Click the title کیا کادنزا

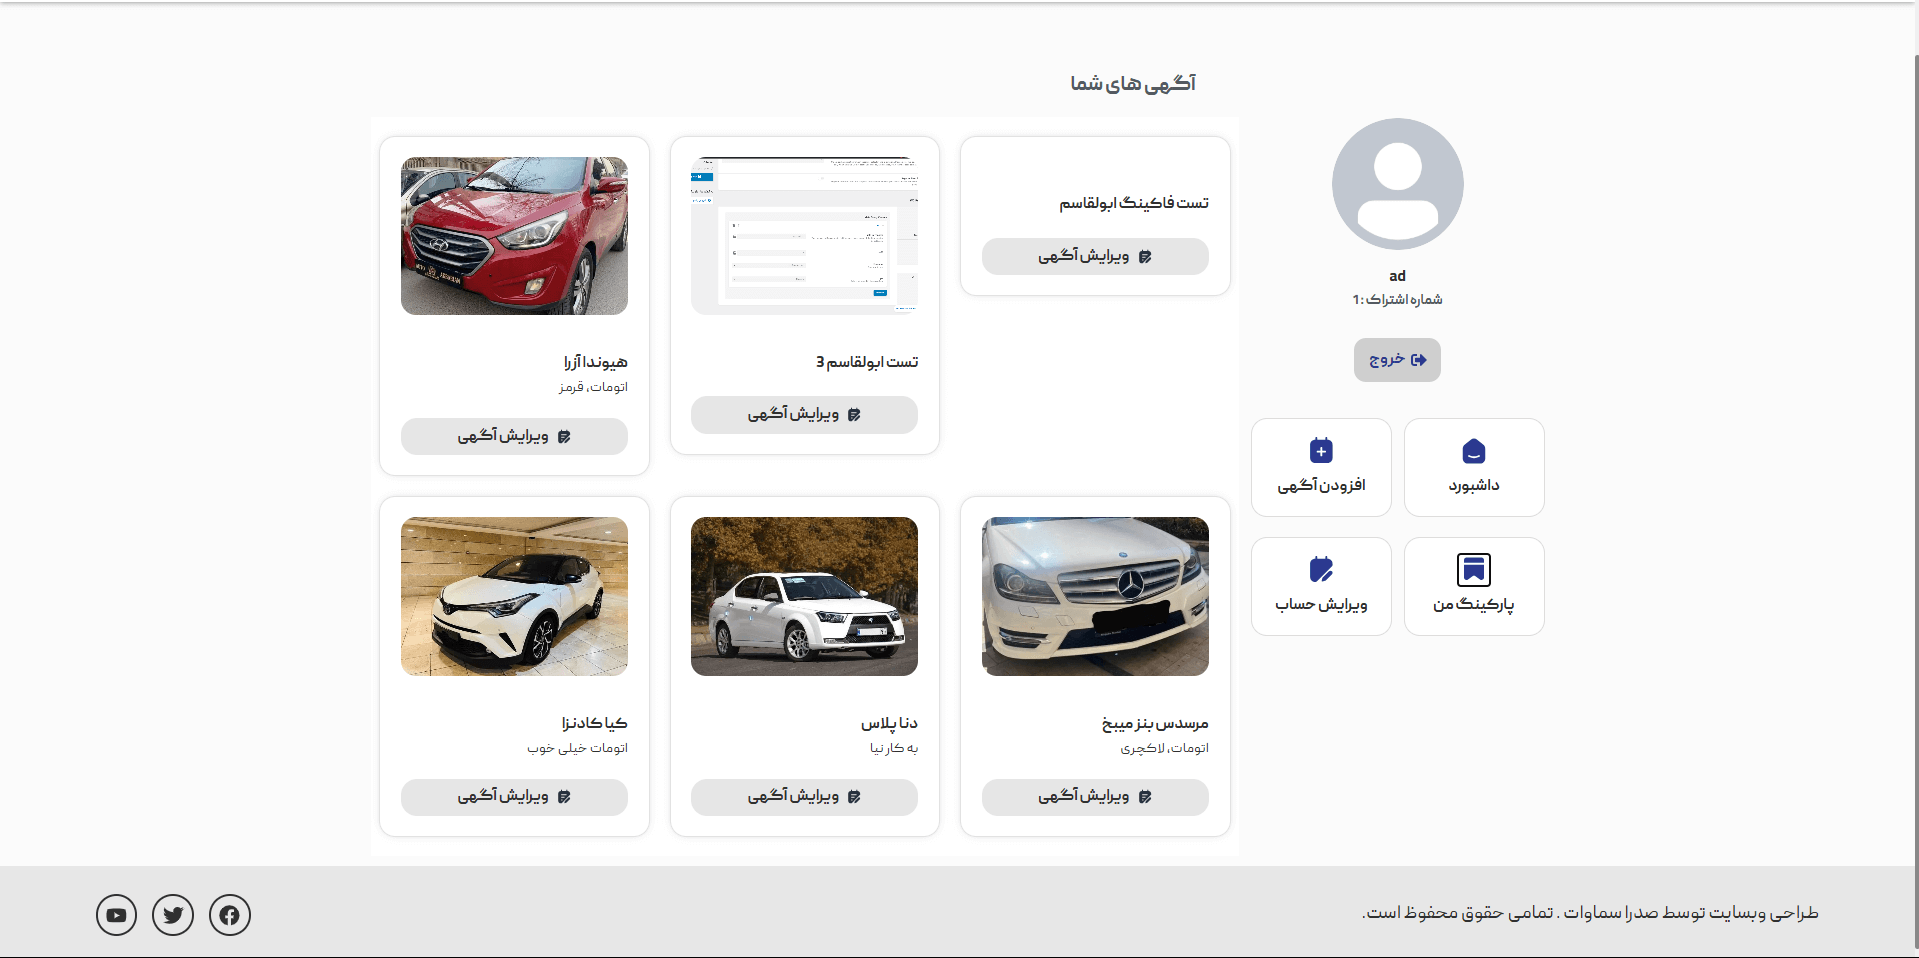pyautogui.click(x=594, y=723)
